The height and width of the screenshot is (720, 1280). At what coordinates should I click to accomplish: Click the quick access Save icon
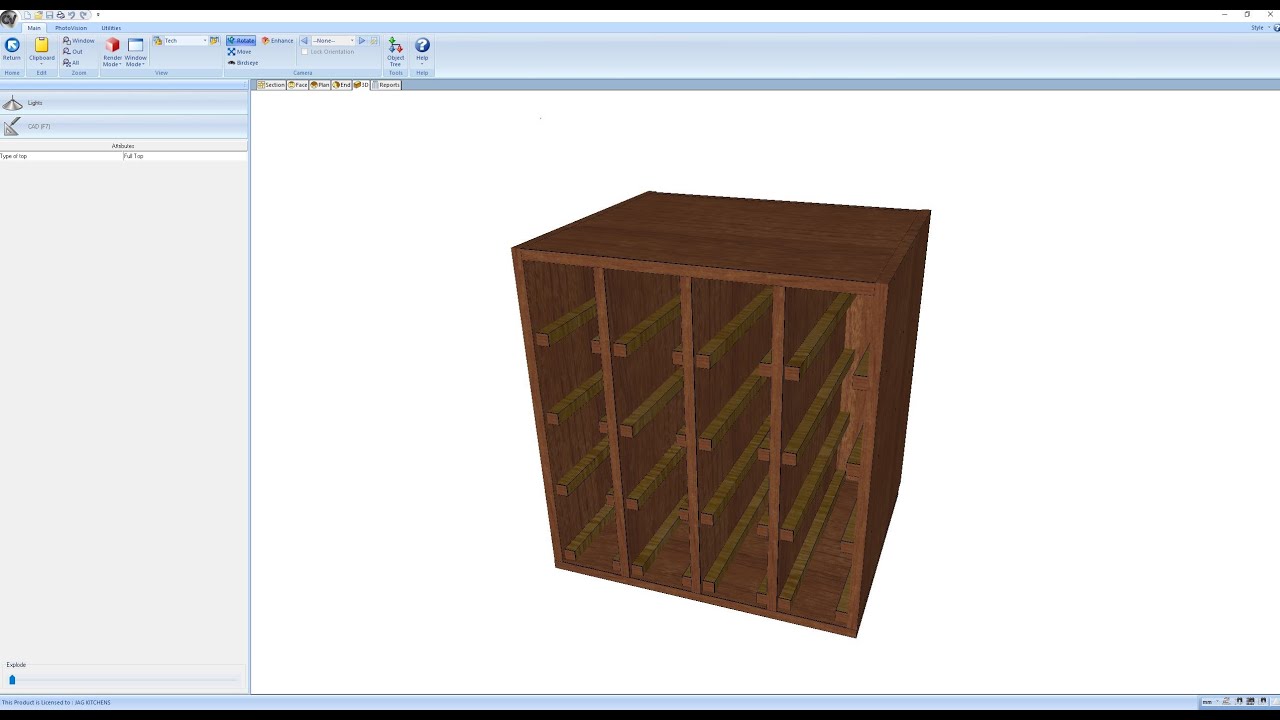(x=49, y=15)
